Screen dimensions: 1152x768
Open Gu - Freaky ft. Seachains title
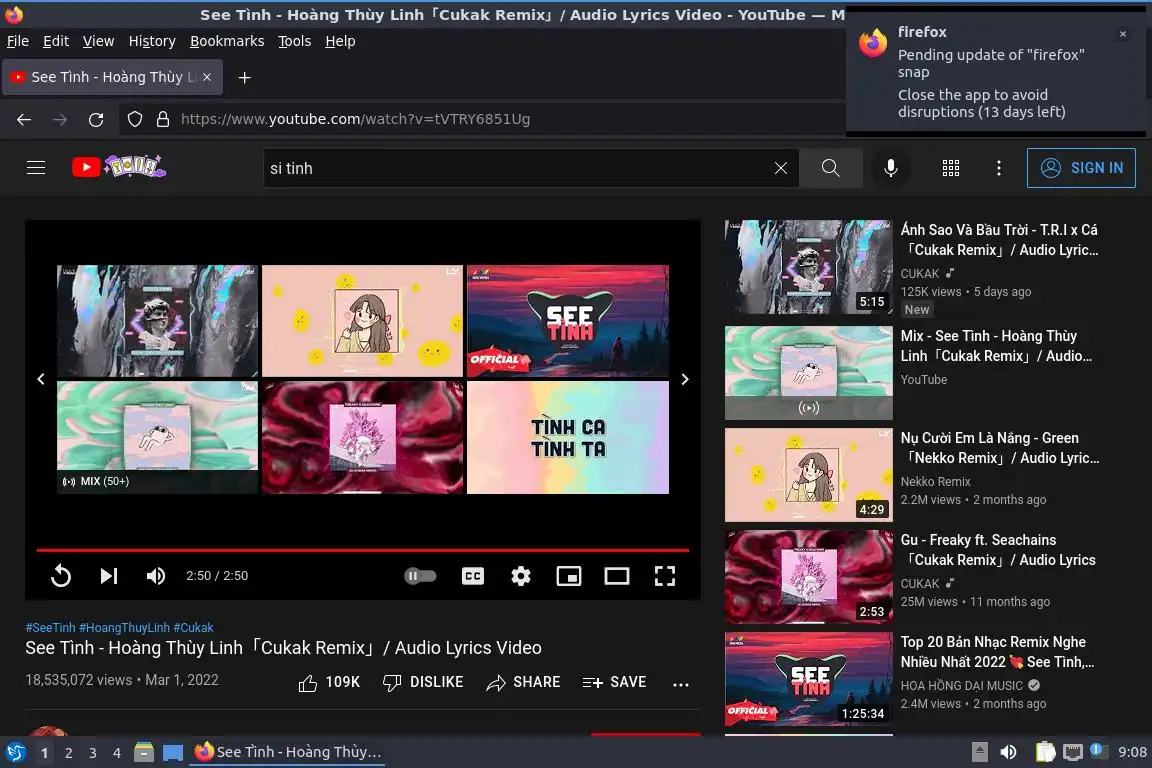click(998, 550)
